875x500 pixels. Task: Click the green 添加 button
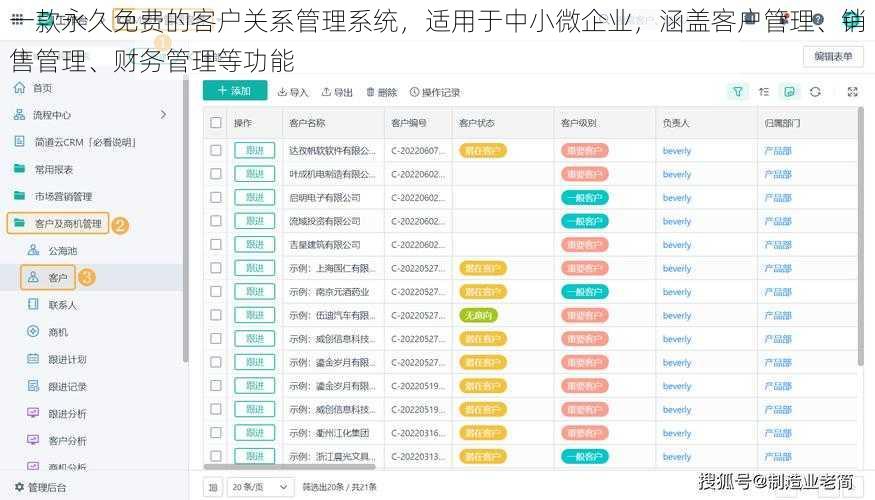coord(235,90)
